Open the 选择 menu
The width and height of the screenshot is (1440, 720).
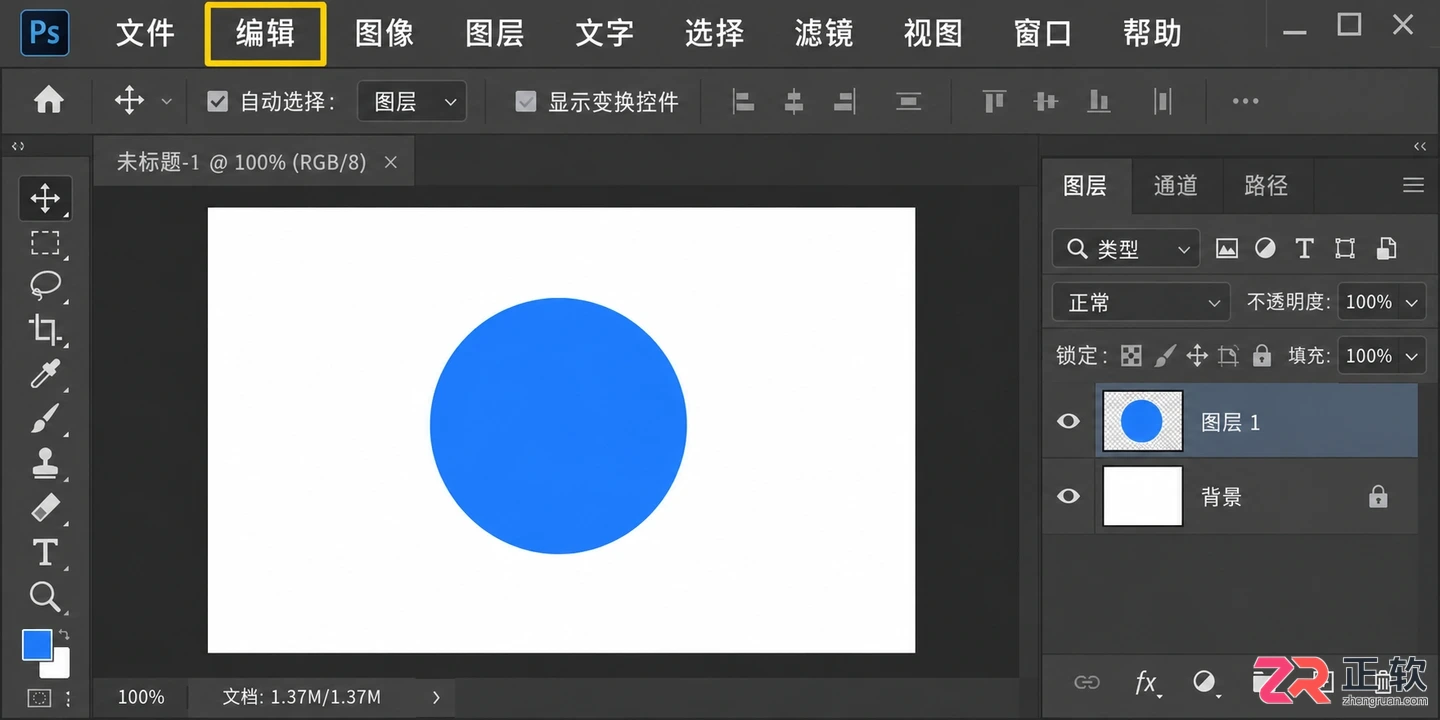pyautogui.click(x=714, y=33)
